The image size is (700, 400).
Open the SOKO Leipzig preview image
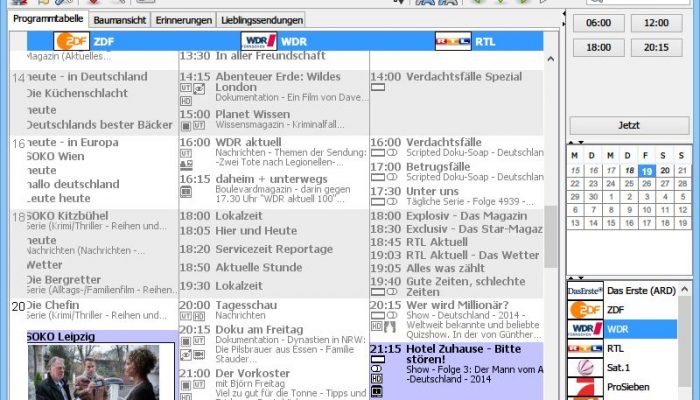pos(93,372)
